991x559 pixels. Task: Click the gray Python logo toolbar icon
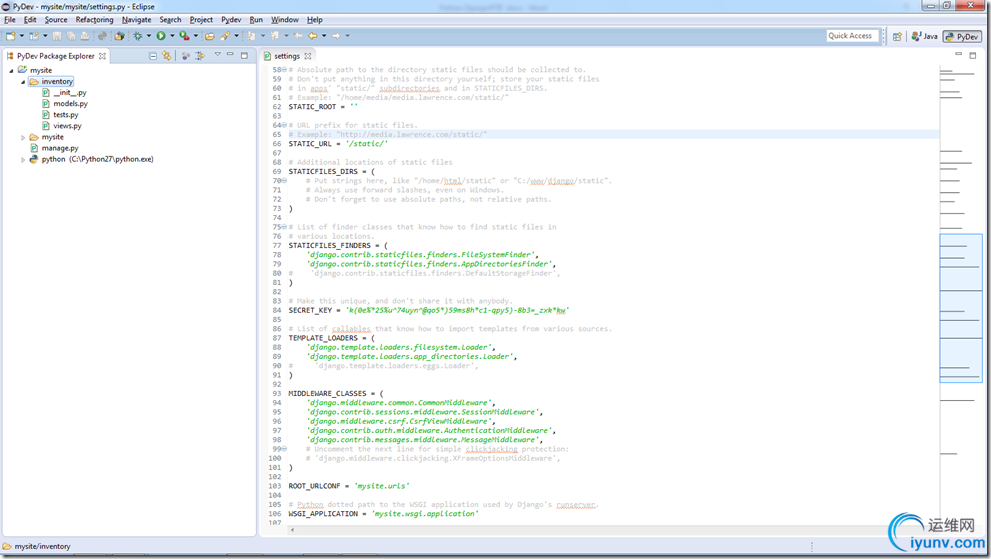(102, 36)
